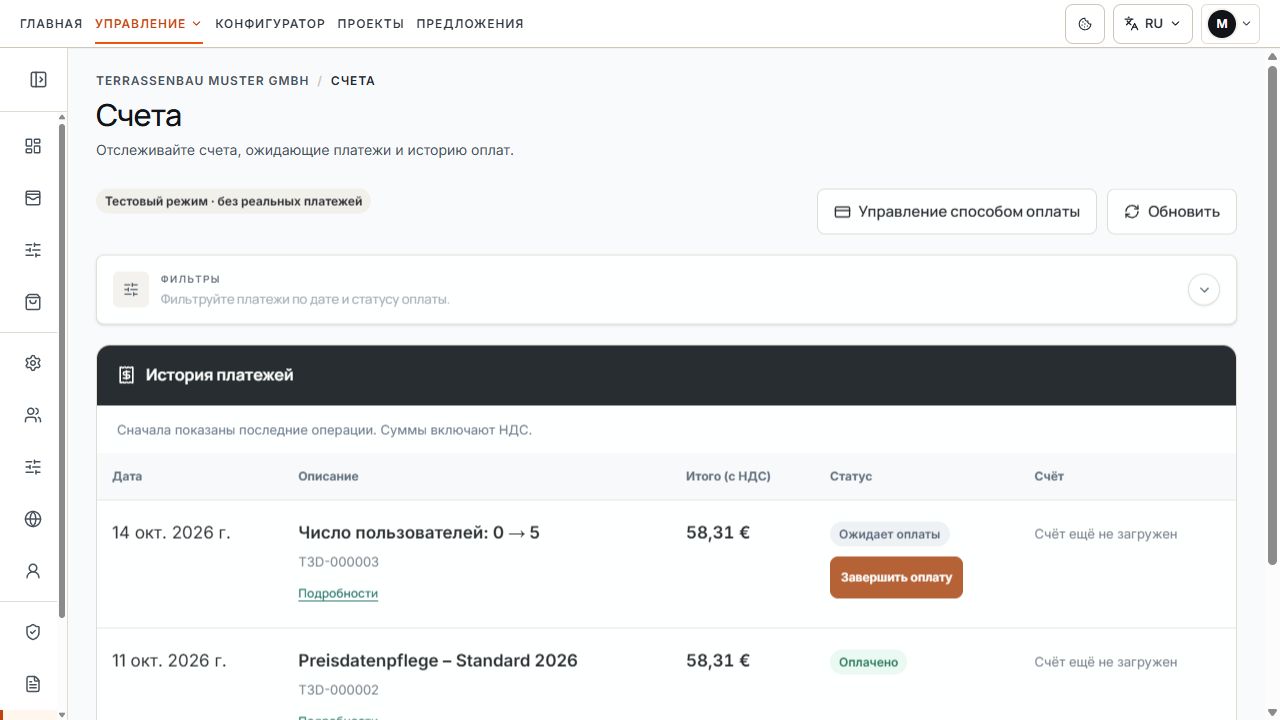Screen dimensions: 1280x720
Task: Open the dashboard grid icon in sidebar
Action: tap(33, 146)
